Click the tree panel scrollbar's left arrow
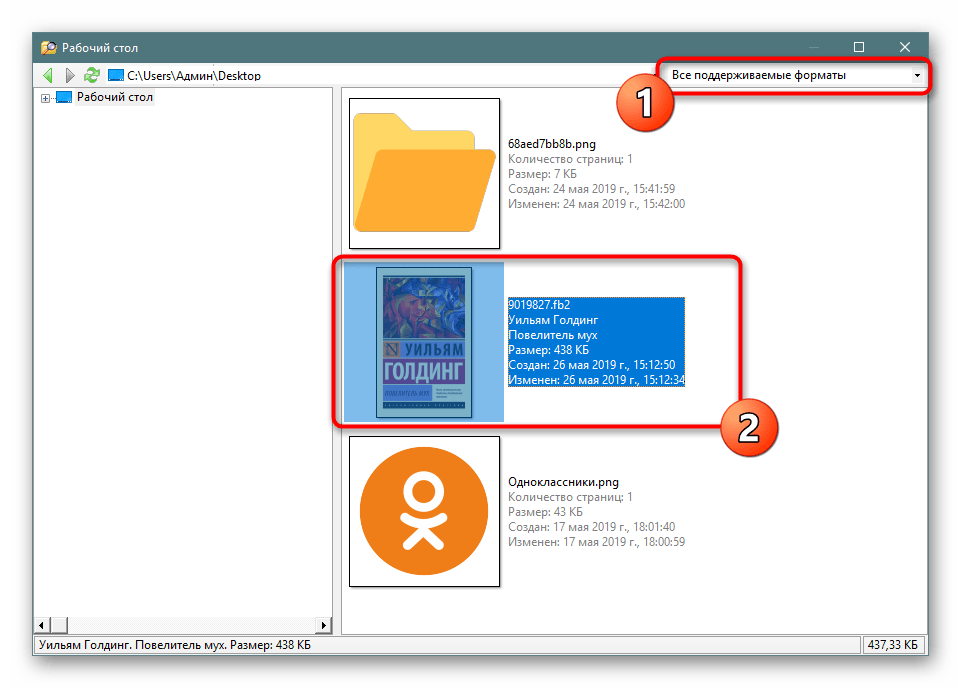961x688 pixels. (x=41, y=624)
